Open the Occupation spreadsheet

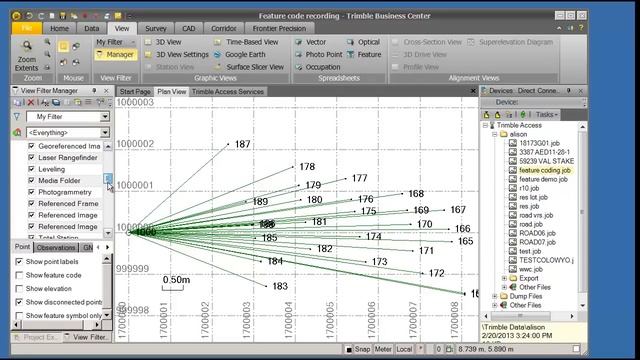(x=318, y=67)
